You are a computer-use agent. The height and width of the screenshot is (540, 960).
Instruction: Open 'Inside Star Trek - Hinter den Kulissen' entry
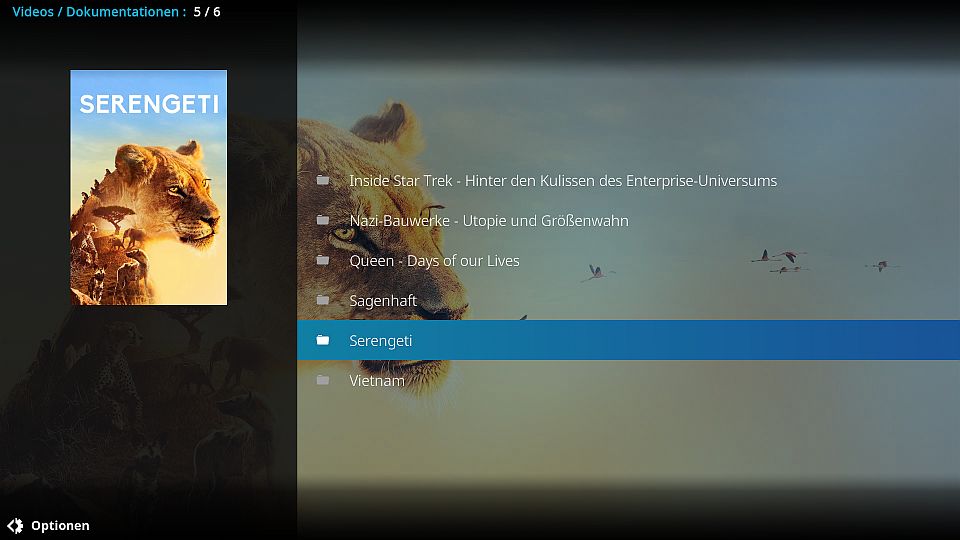628,180
